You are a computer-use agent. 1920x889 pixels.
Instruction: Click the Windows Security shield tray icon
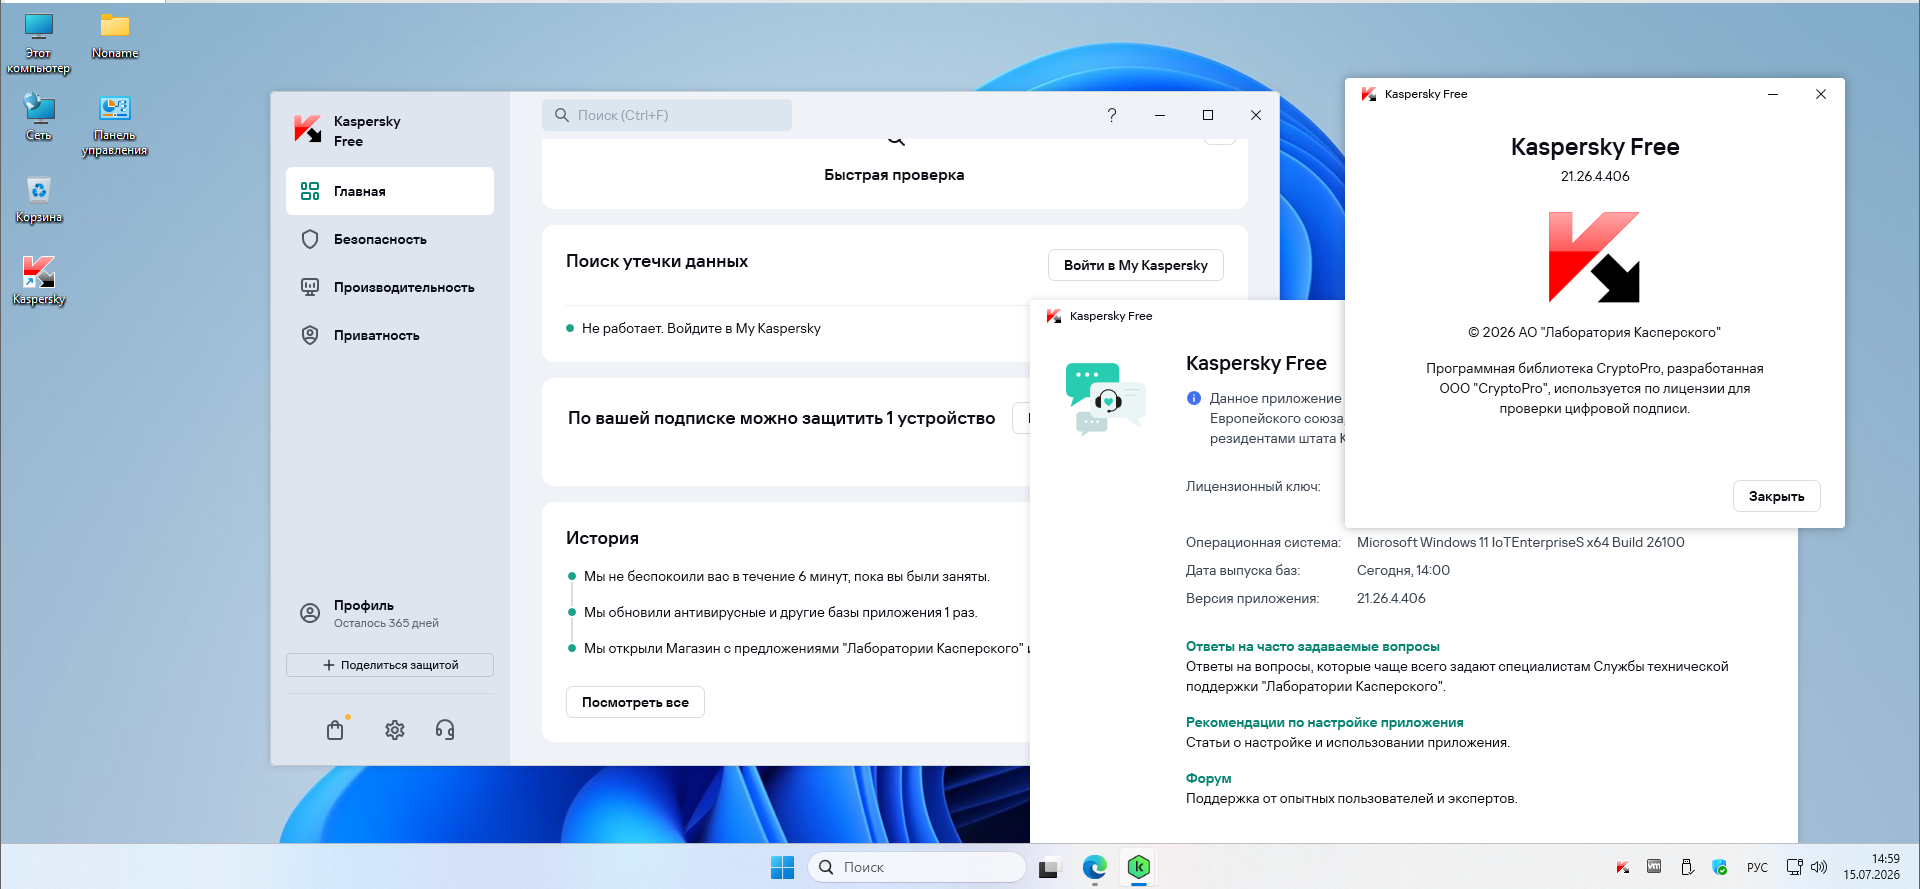[1720, 867]
